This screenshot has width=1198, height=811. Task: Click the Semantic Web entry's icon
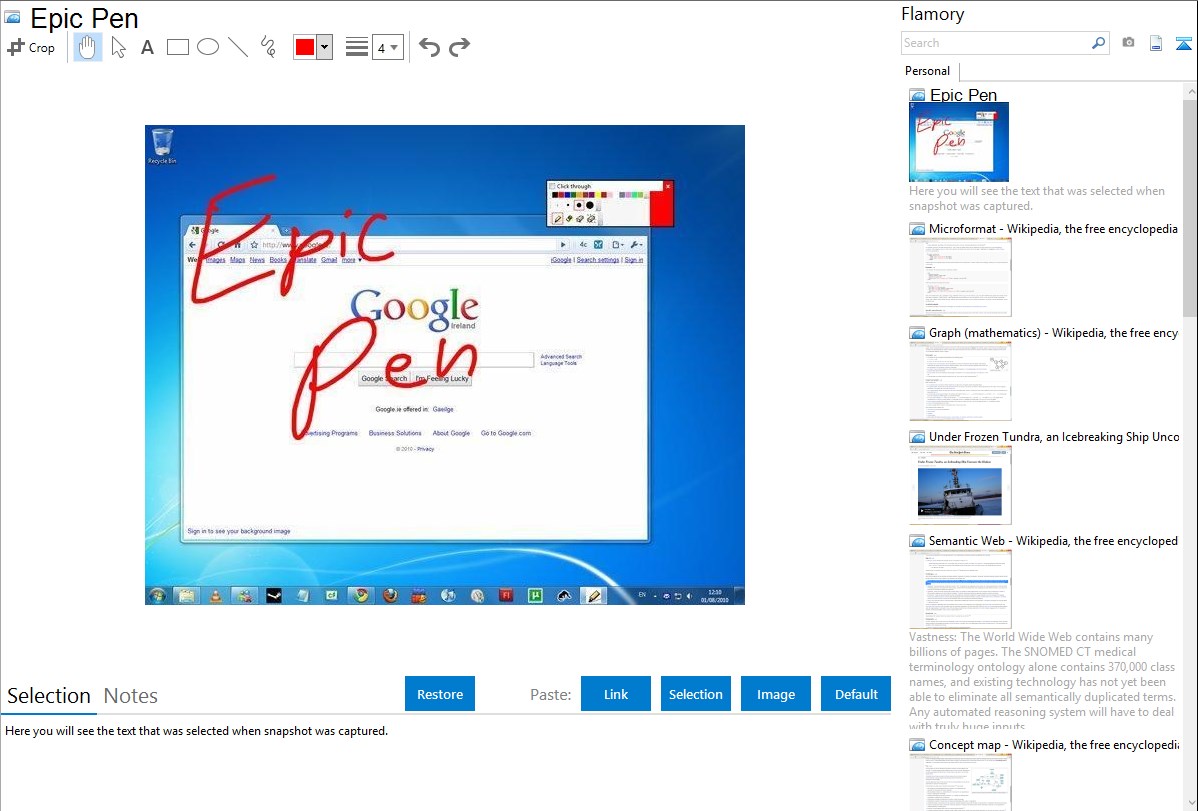coord(917,541)
